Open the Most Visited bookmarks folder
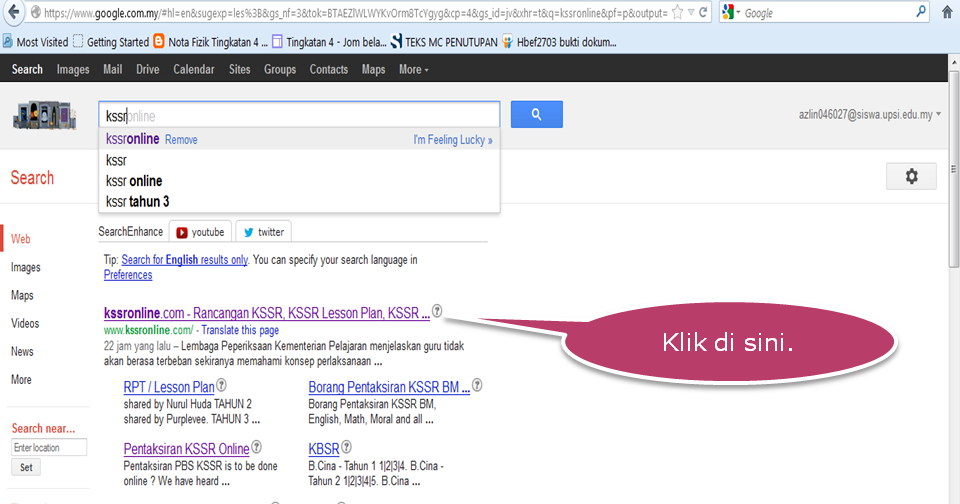The image size is (960, 504). (x=36, y=42)
